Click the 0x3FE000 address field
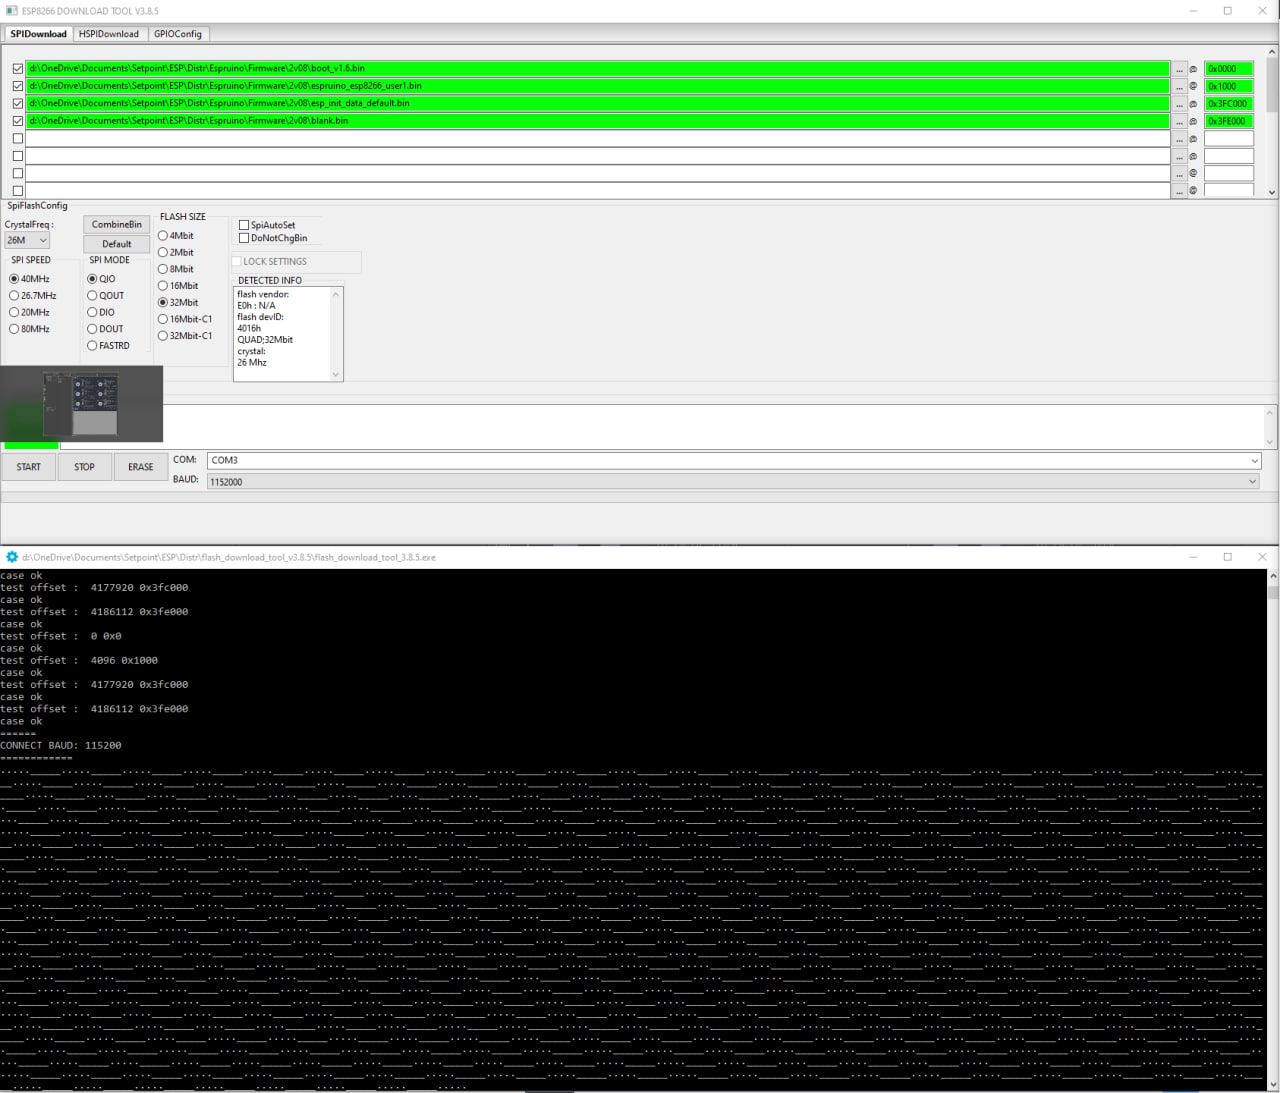1280x1093 pixels. coord(1229,121)
